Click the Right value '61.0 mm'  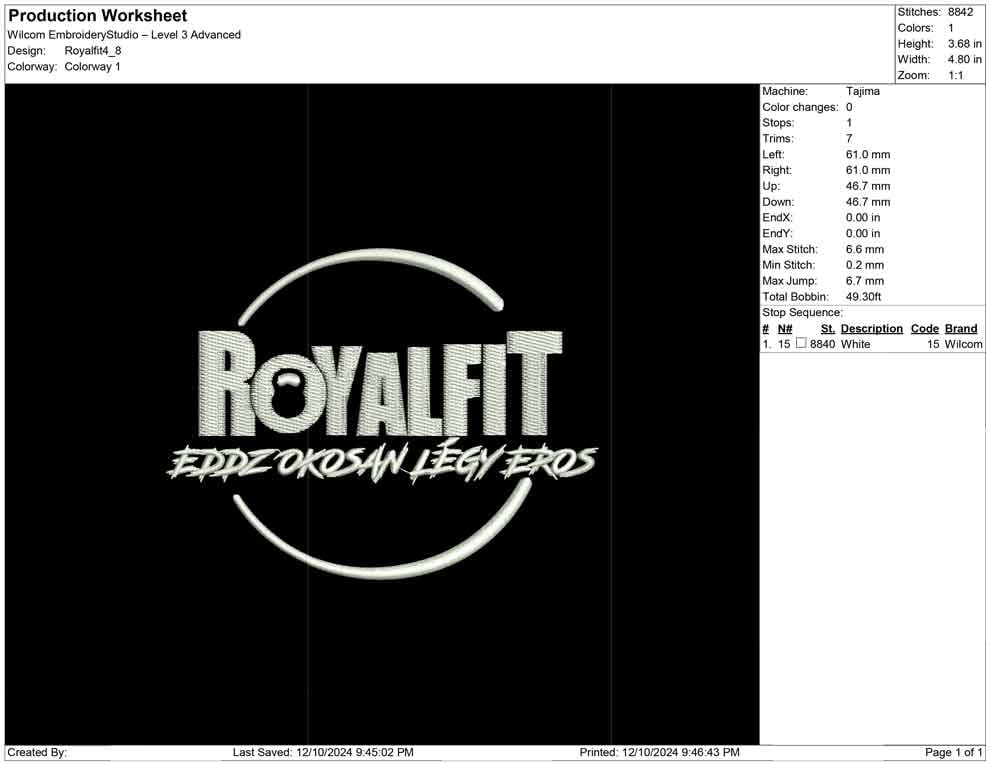click(868, 170)
